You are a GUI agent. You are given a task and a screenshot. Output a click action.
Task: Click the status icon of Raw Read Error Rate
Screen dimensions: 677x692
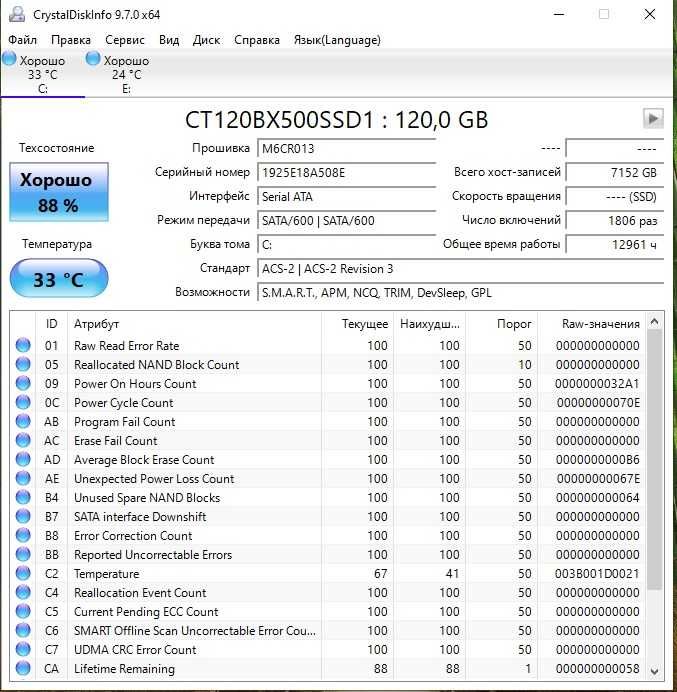click(23, 345)
